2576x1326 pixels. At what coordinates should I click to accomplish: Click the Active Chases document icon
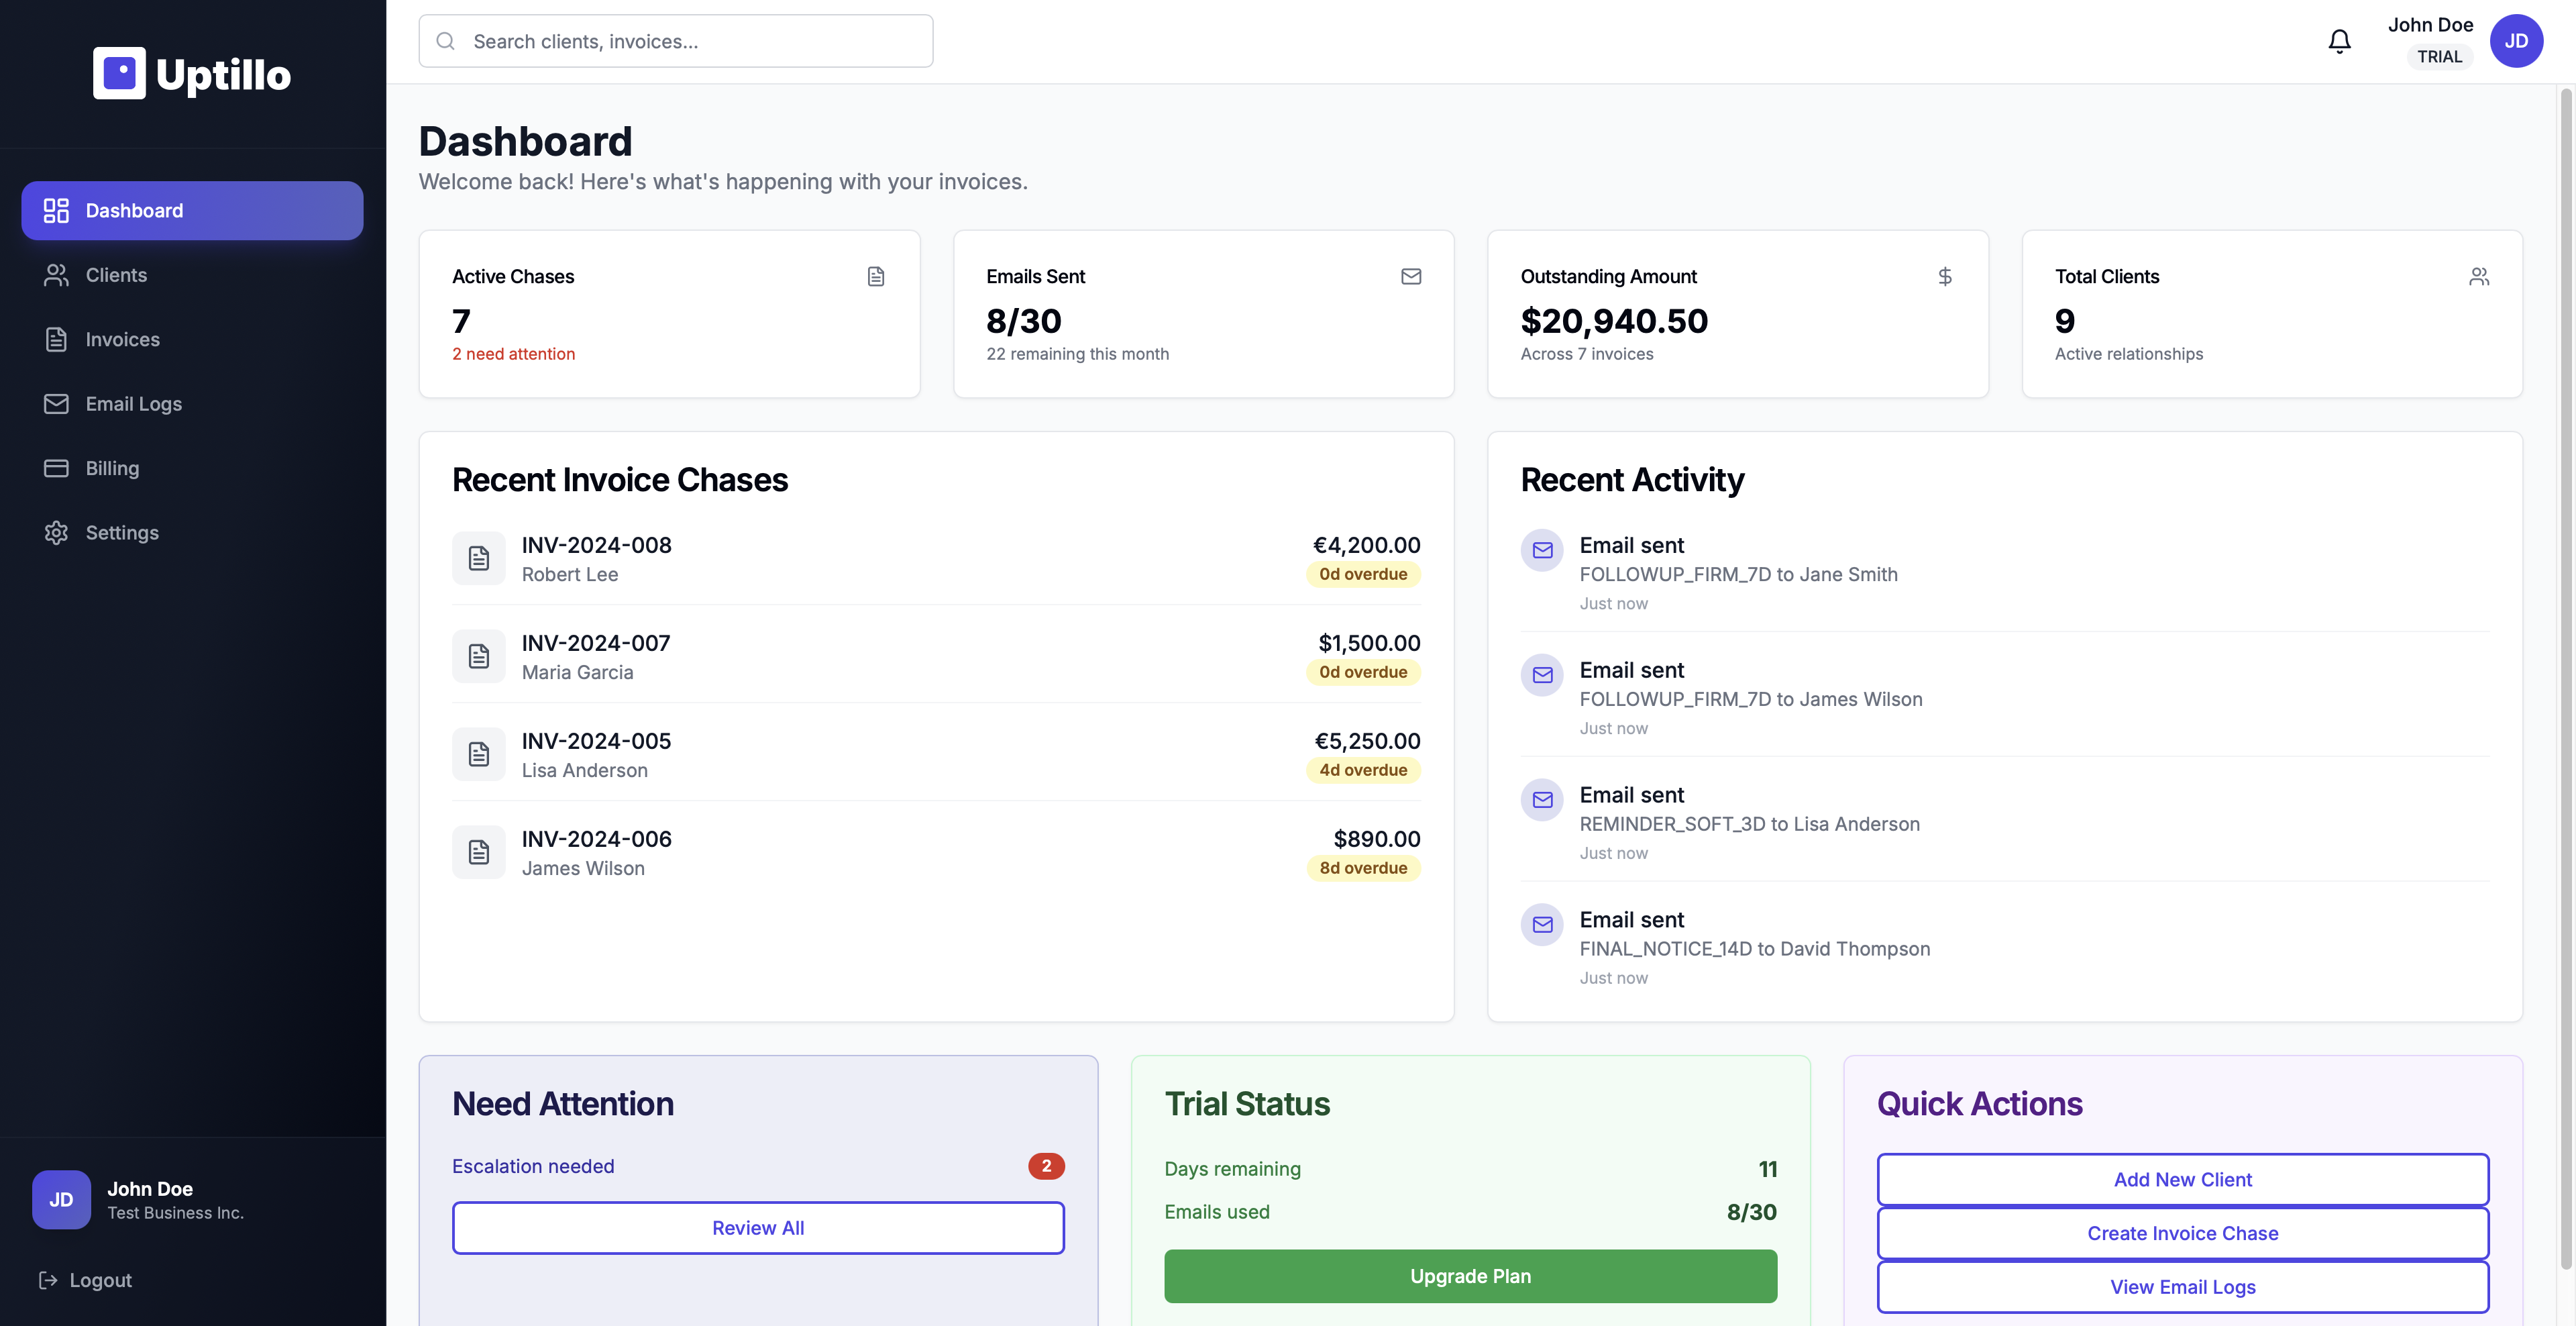[876, 276]
